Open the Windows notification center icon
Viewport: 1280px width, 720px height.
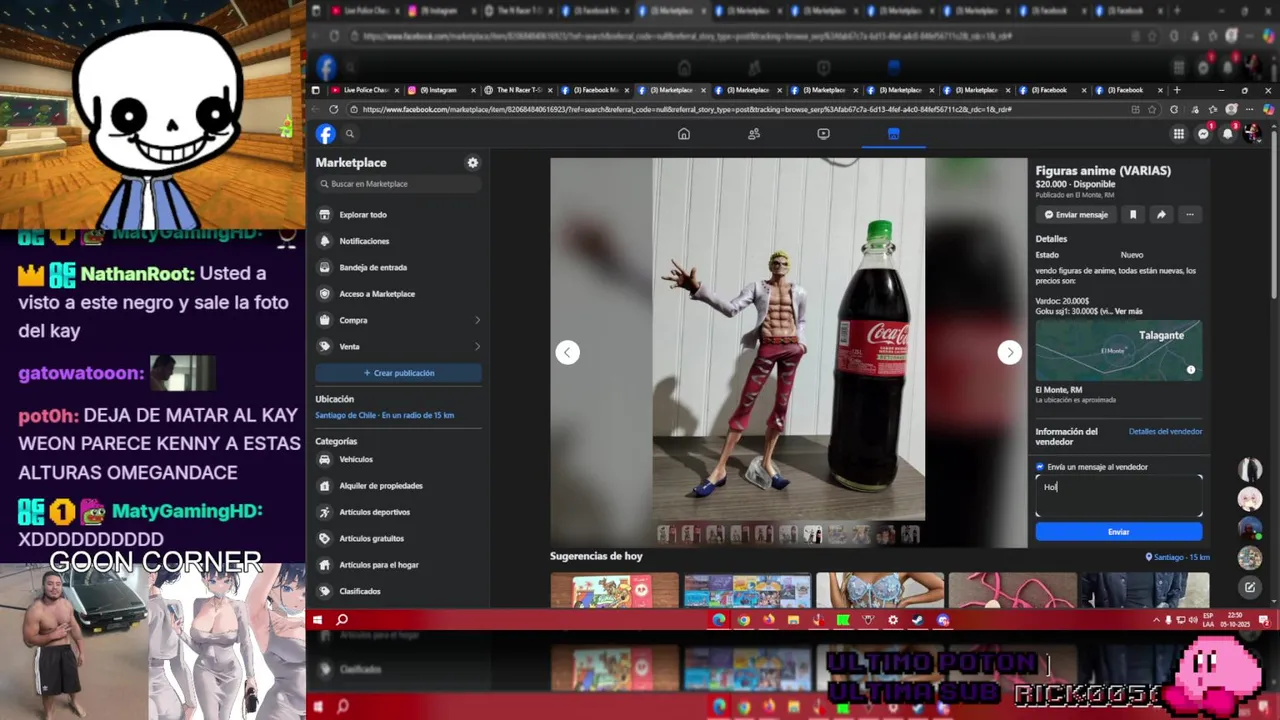pos(1266,620)
